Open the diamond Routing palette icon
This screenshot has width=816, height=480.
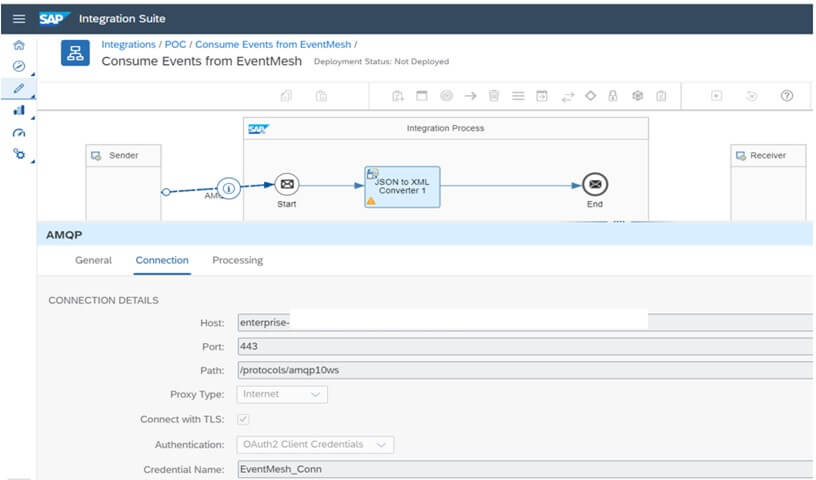tap(590, 96)
